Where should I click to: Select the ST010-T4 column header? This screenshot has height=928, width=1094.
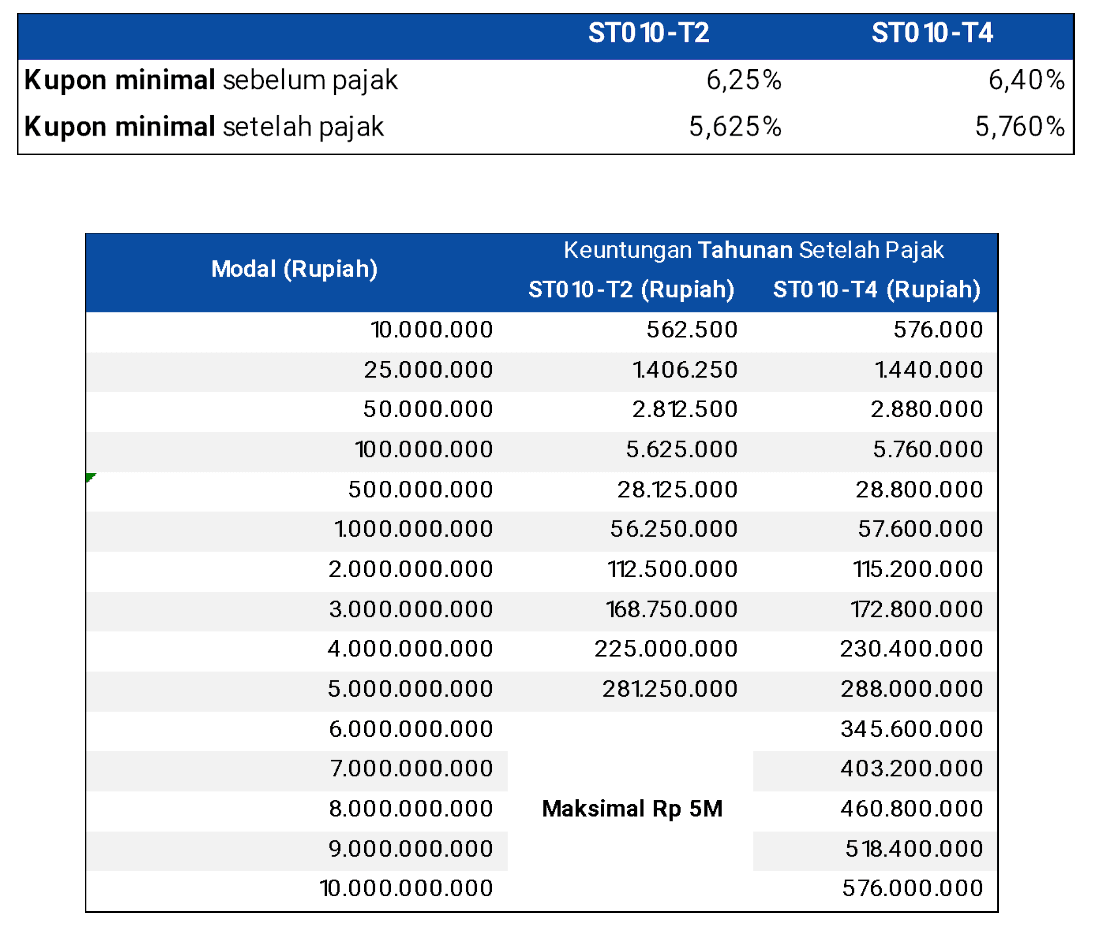[x=918, y=32]
